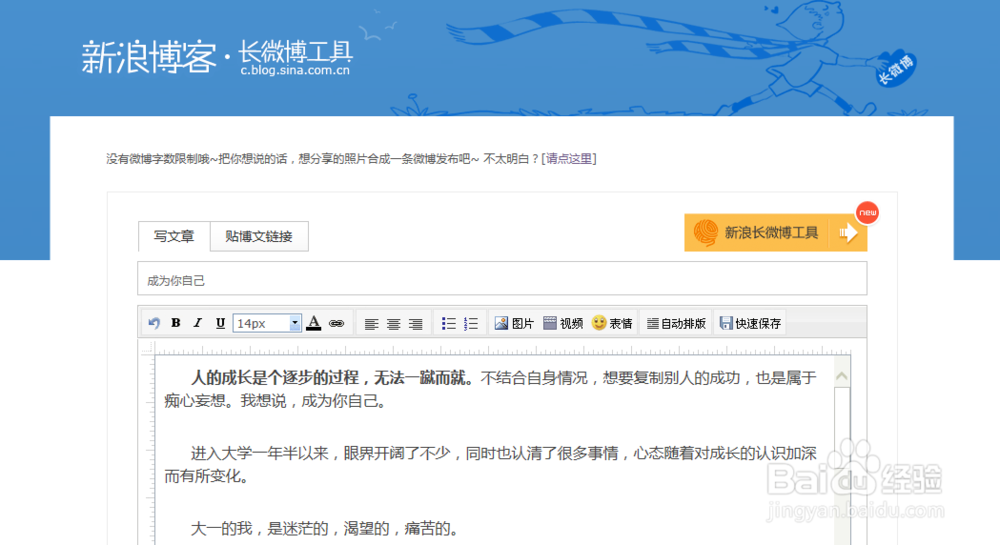Insert a bulleted list
The image size is (1000, 545).
(x=449, y=324)
